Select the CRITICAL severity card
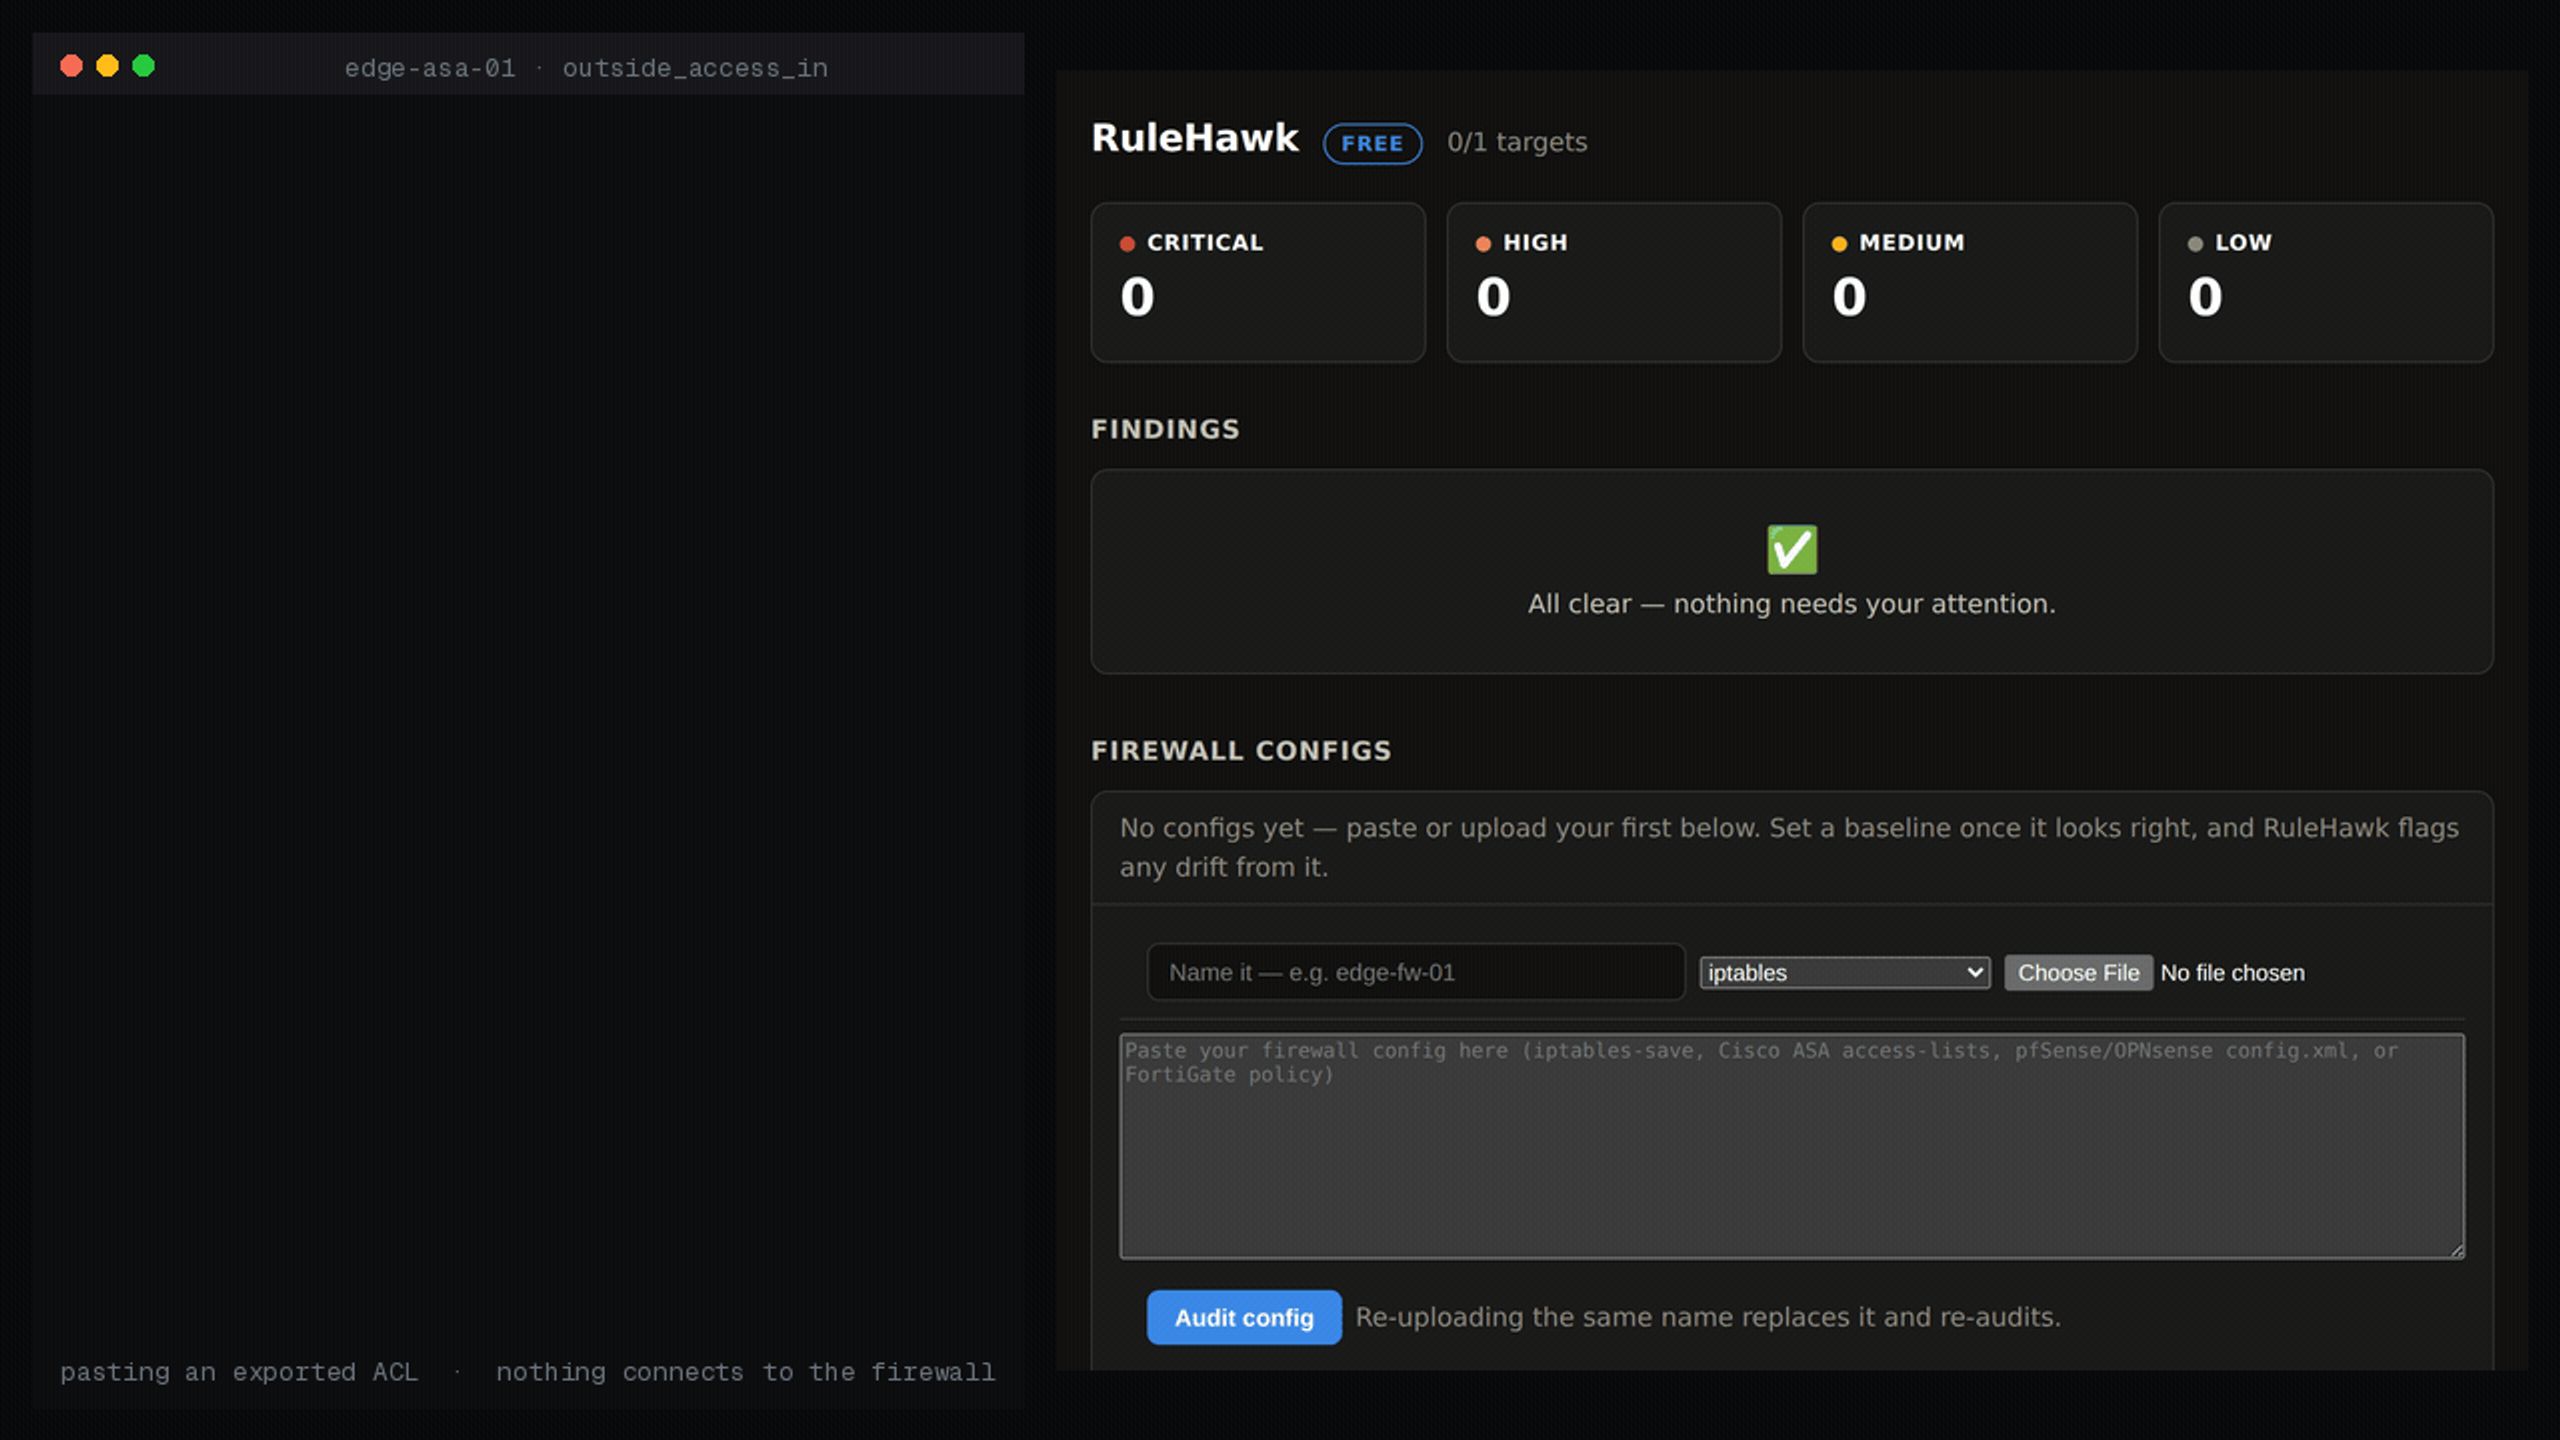The image size is (2560, 1440). (1258, 282)
